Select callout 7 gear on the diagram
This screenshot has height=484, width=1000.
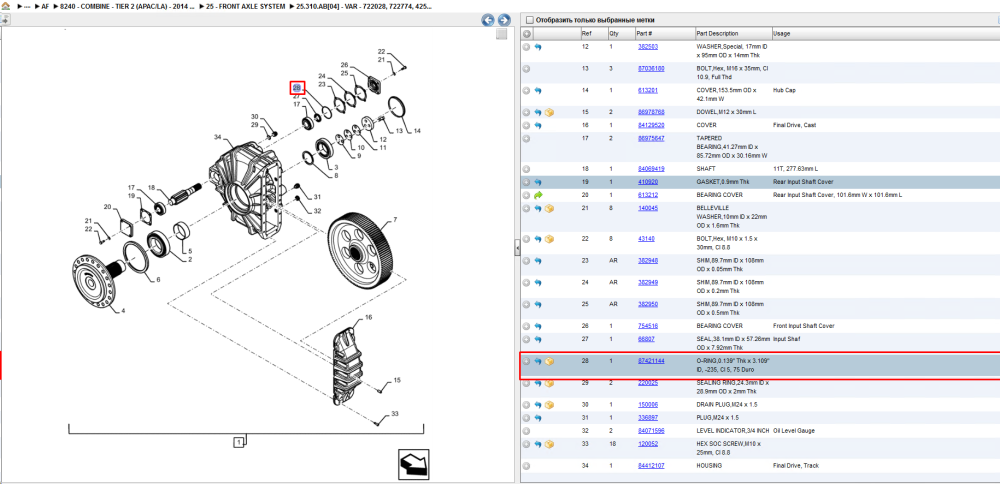pyautogui.click(x=395, y=220)
